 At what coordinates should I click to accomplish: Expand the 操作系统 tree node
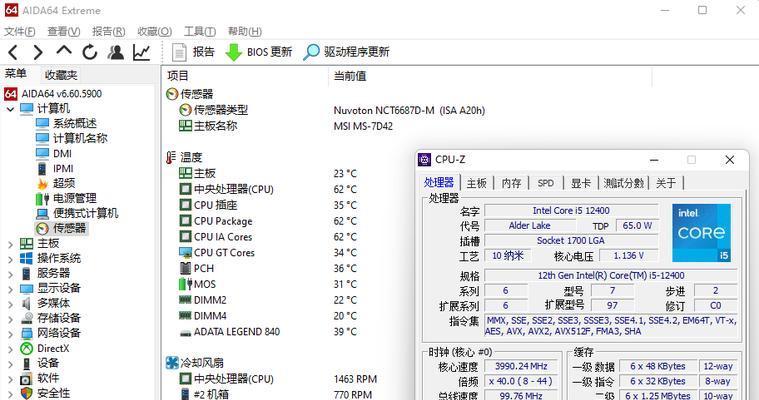pyautogui.click(x=10, y=259)
